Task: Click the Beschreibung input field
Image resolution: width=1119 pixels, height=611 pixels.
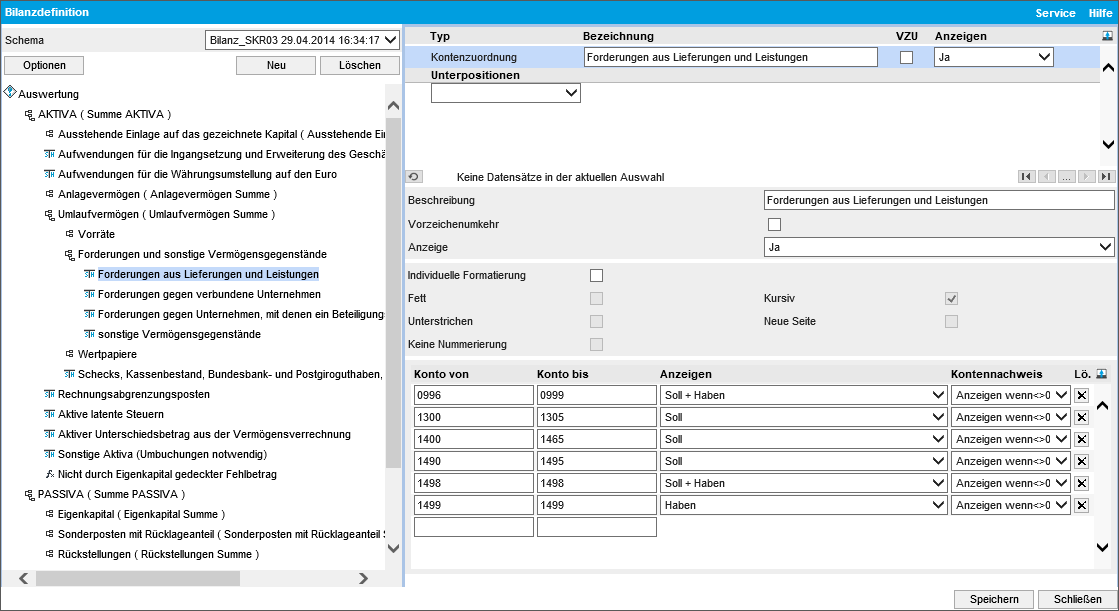Action: [x=938, y=200]
